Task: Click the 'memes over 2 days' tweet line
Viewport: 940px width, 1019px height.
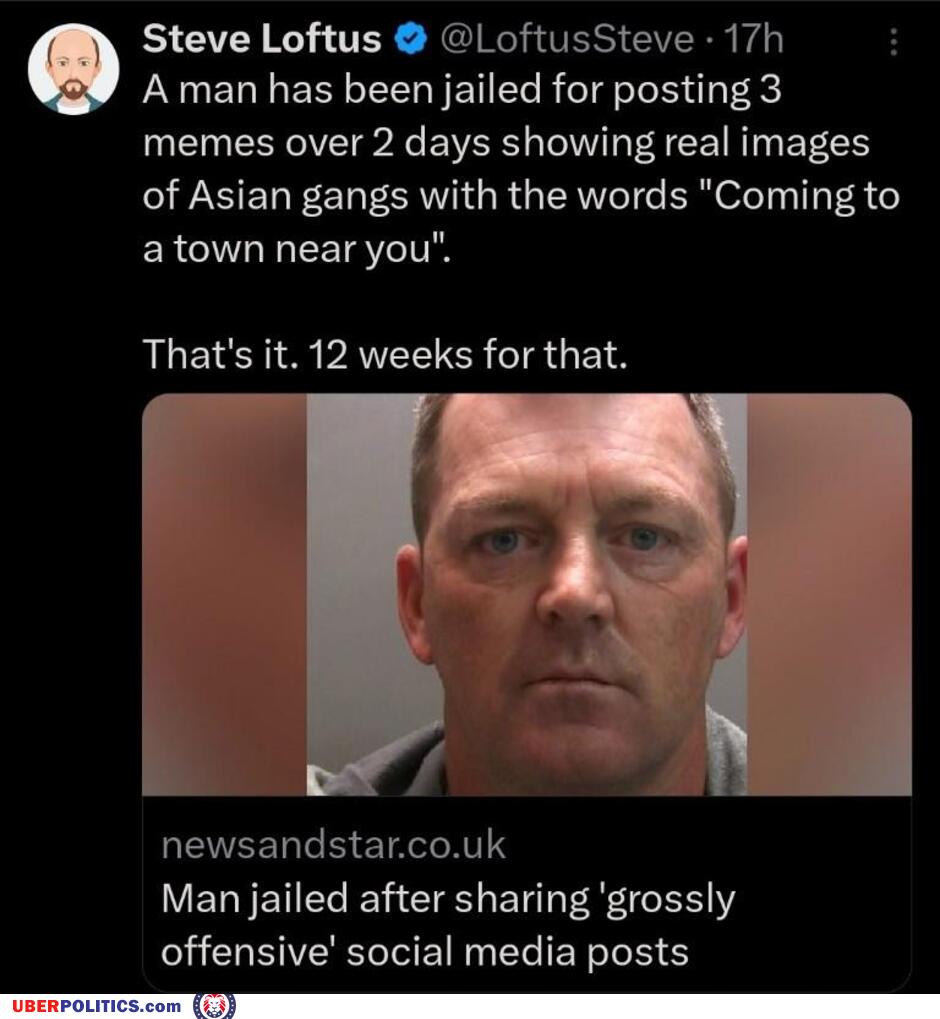Action: [317, 143]
